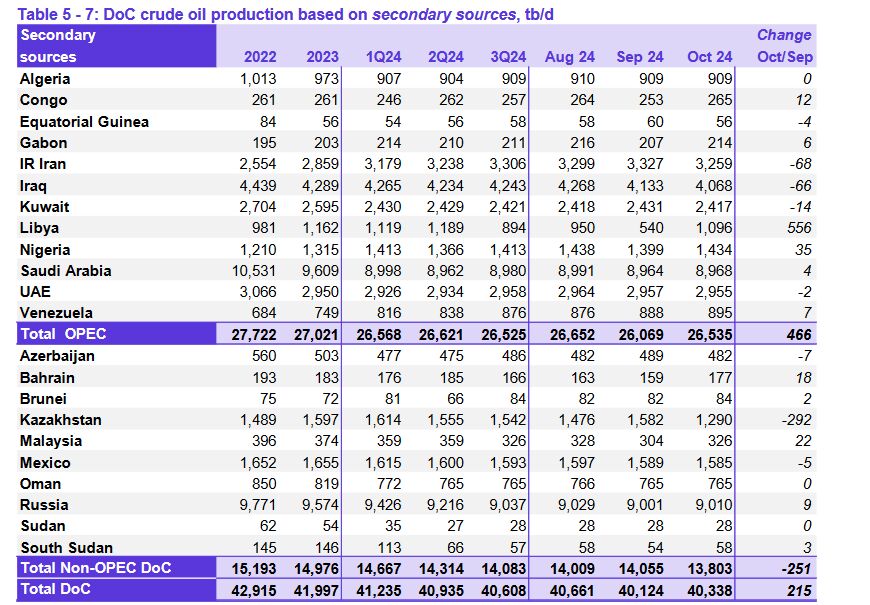Screen dimensions: 870x605
Task: Select the 'Total Non-OPEC DoC' row label
Action: [x=95, y=568]
